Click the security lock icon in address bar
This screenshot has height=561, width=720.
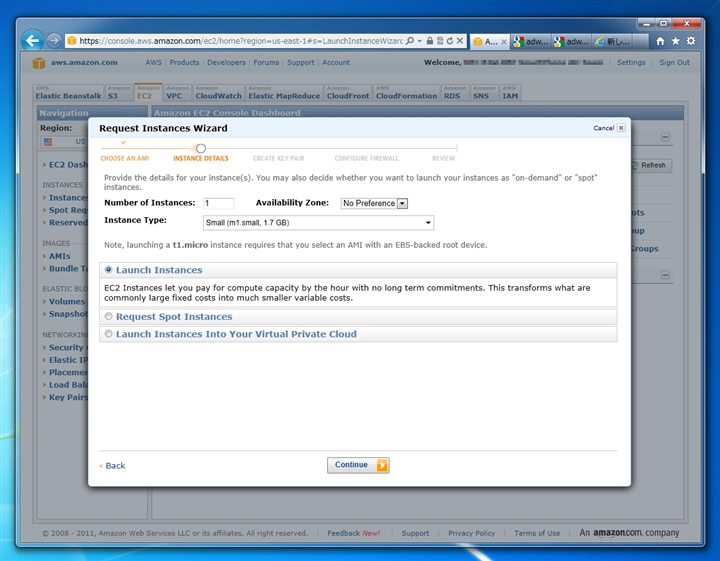[x=430, y=41]
